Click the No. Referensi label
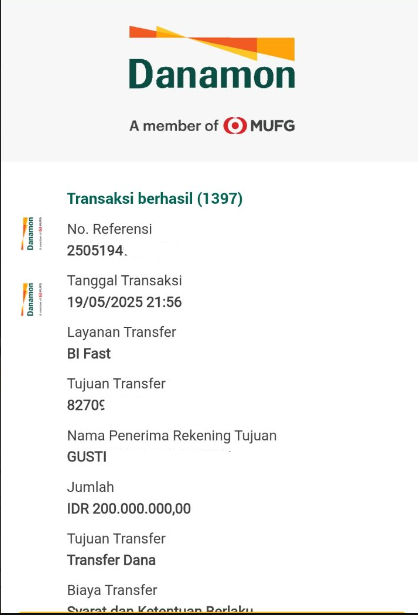The width and height of the screenshot is (418, 615). click(x=109, y=229)
